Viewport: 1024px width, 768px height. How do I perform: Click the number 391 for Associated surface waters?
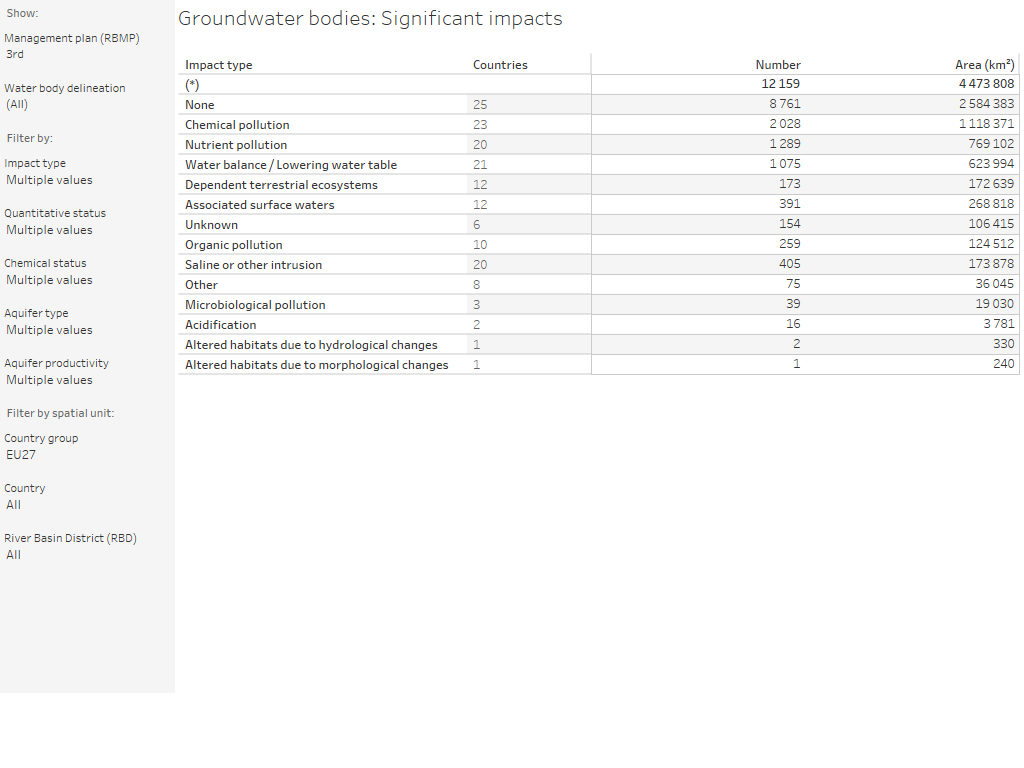click(x=790, y=204)
